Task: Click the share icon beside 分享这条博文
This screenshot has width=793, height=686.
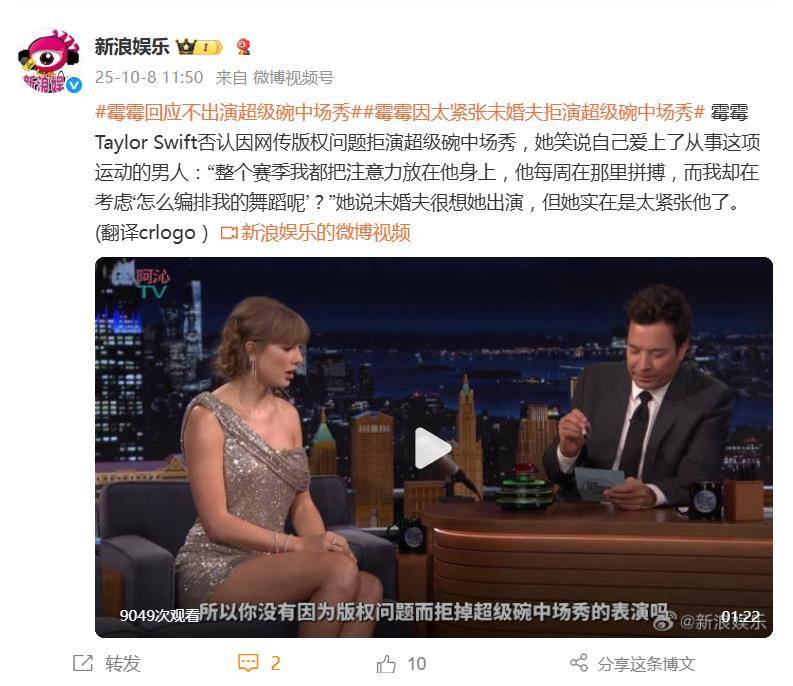Action: point(579,662)
